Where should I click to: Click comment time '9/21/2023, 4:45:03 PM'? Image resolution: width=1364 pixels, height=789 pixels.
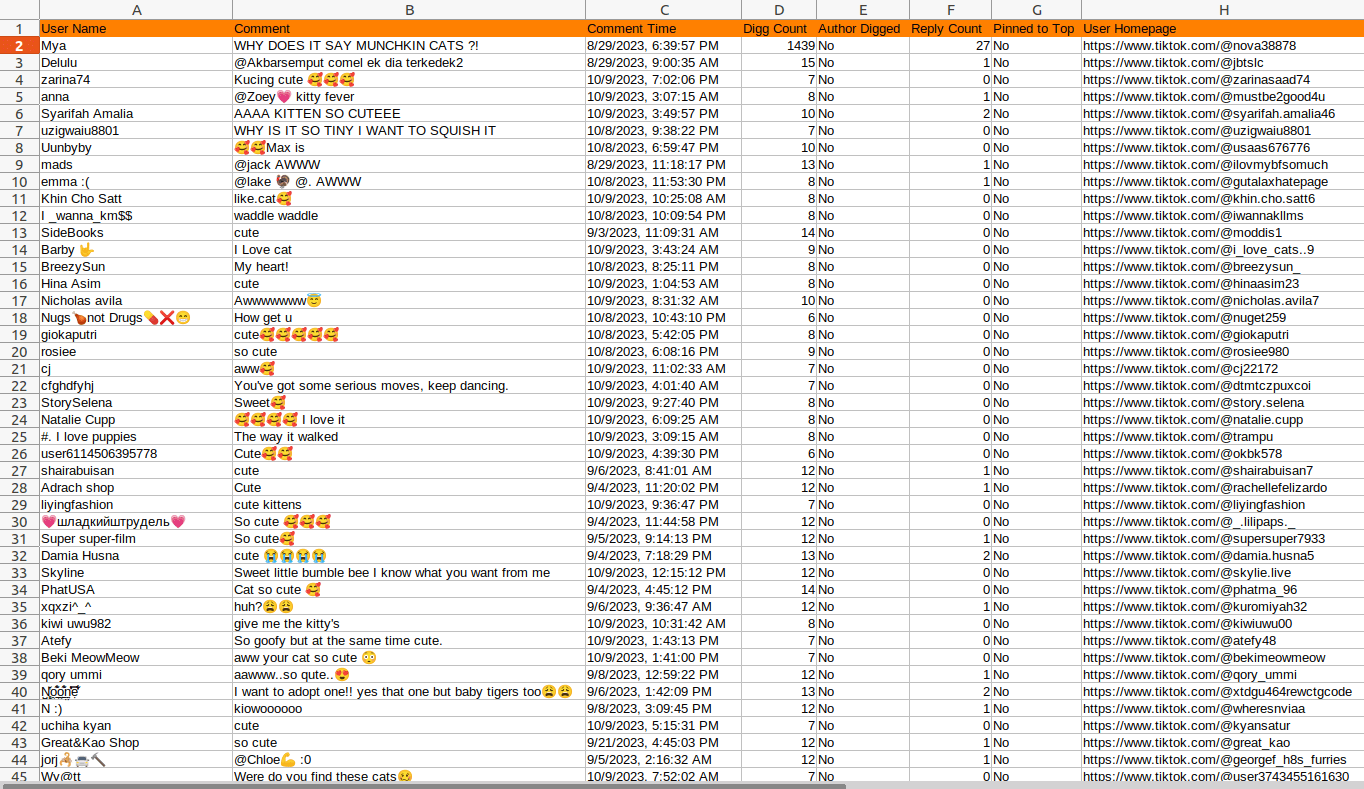tap(656, 743)
